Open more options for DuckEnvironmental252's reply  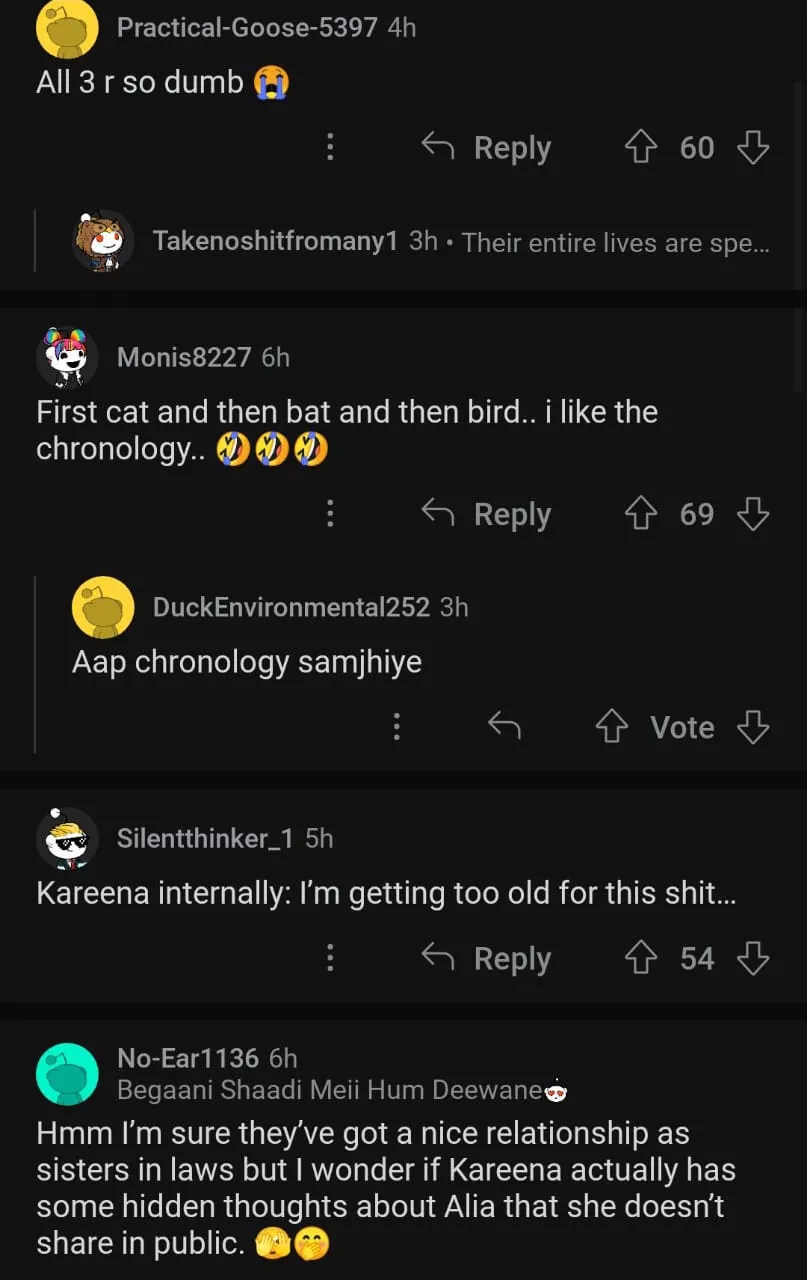click(x=397, y=727)
